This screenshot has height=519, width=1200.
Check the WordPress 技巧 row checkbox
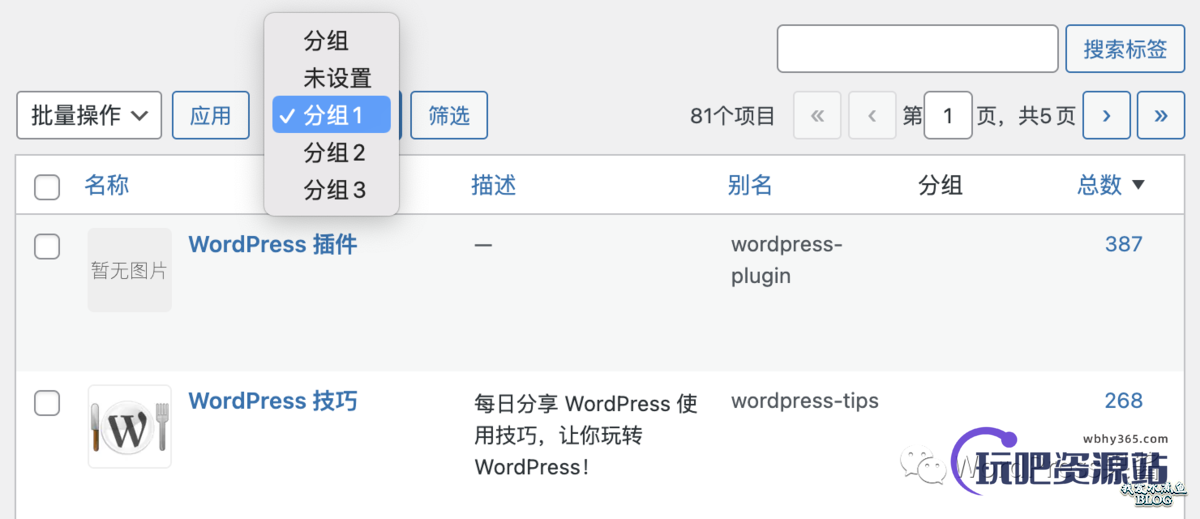(x=47, y=403)
